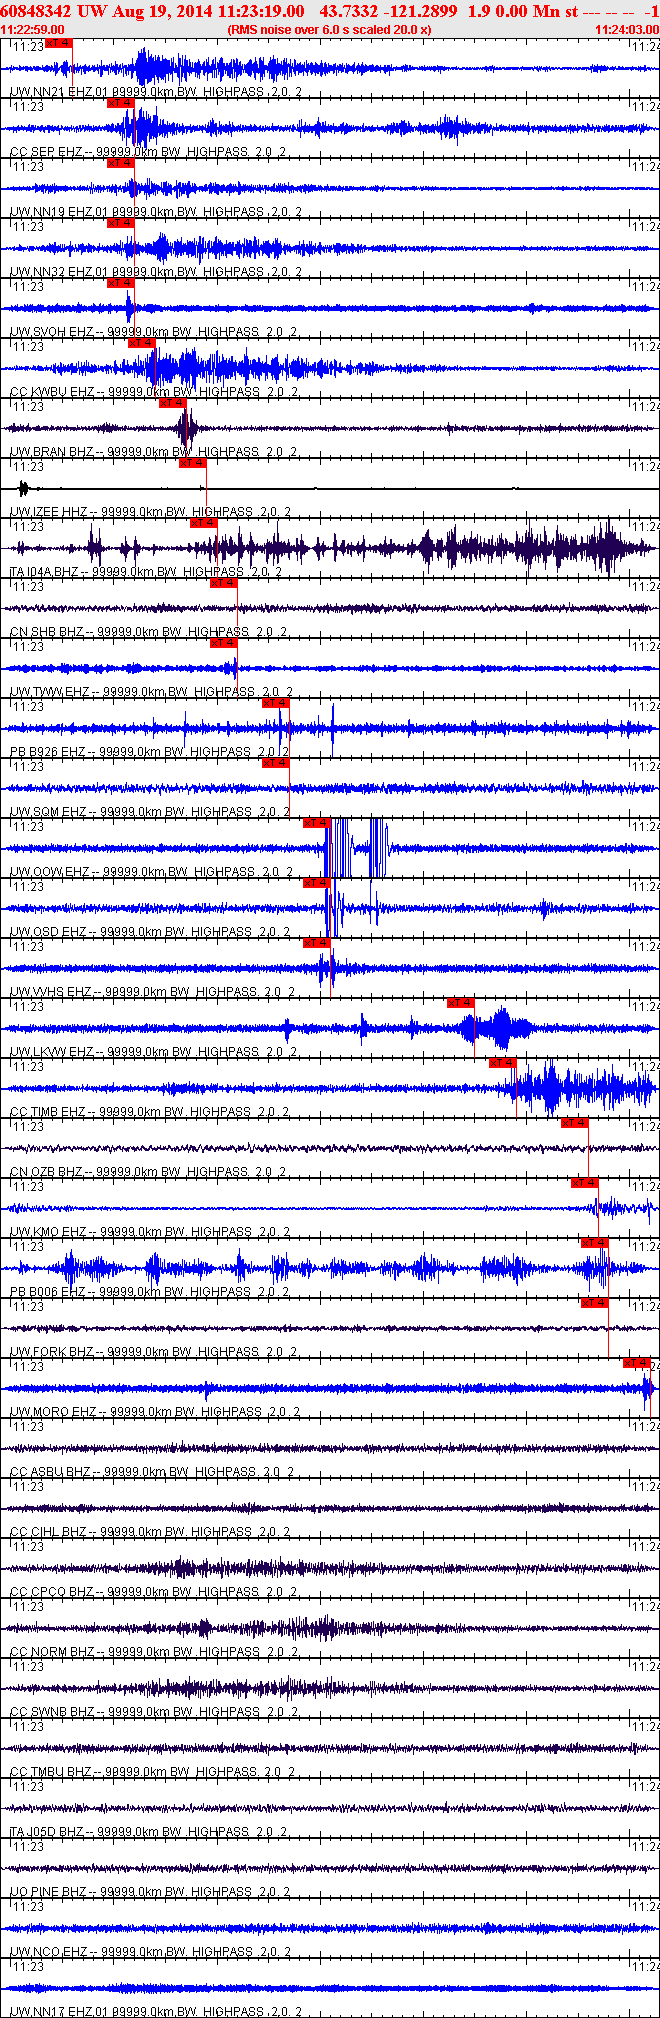Select the red pick flag on UW.NN21 trace
The image size is (660, 2018).
pos(59,43)
